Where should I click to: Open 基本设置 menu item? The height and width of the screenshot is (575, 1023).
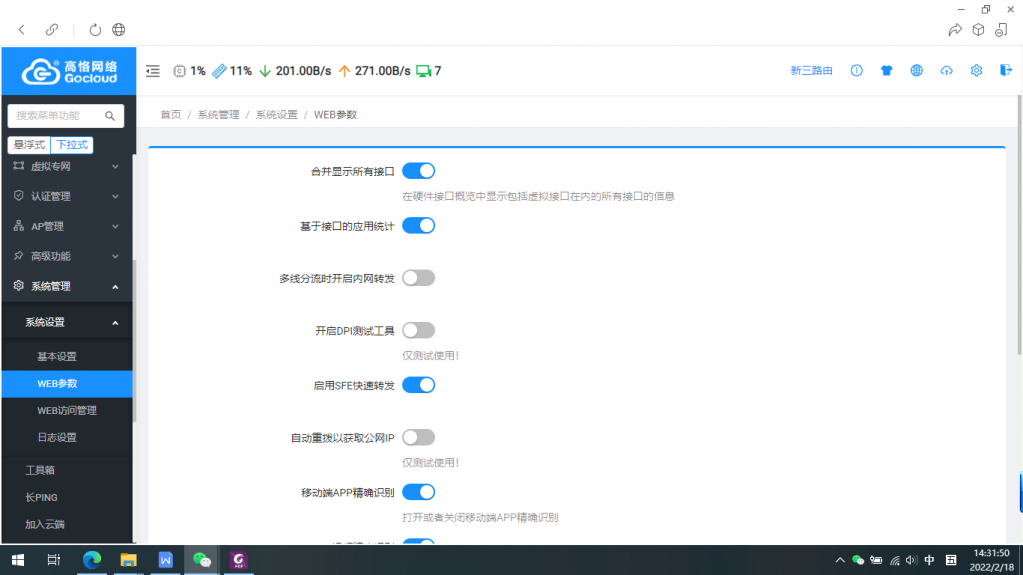click(x=67, y=356)
